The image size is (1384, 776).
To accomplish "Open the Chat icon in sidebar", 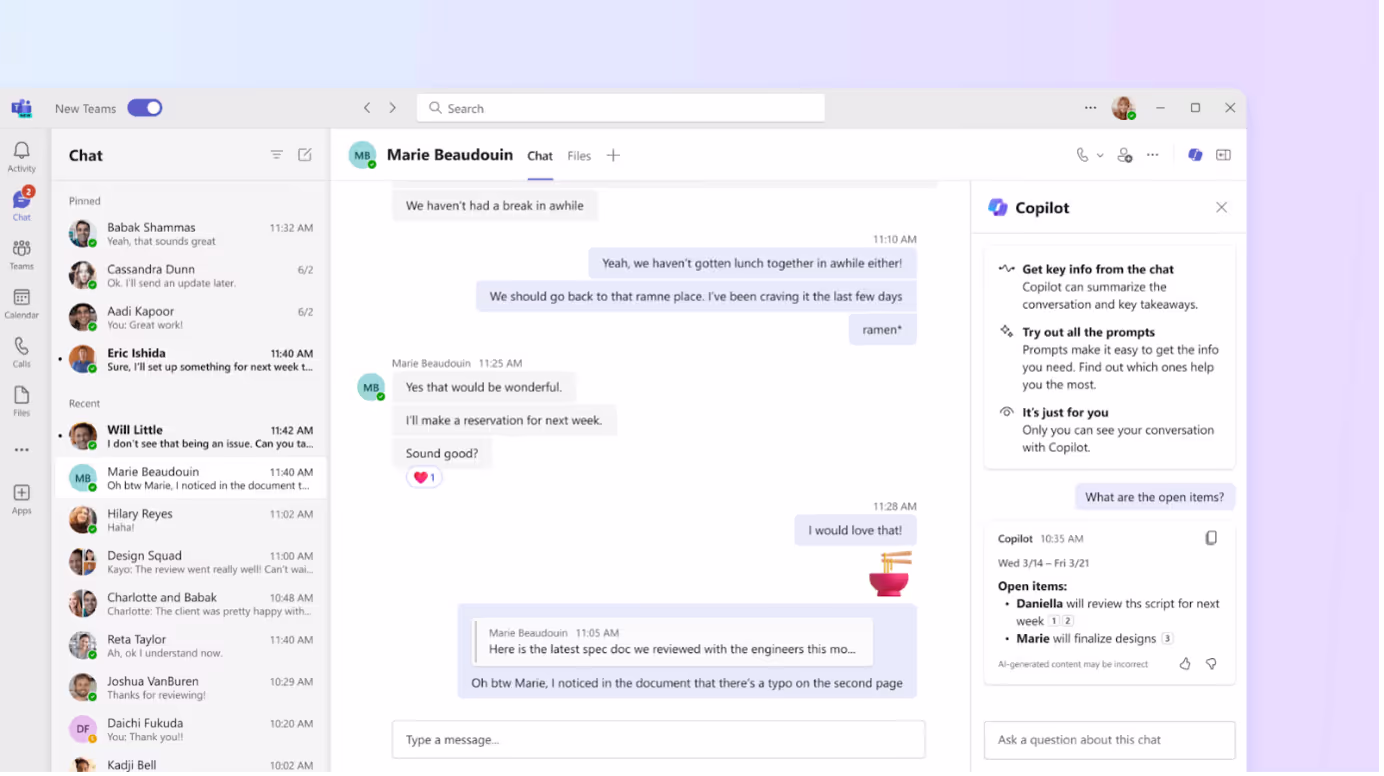I will (x=21, y=204).
